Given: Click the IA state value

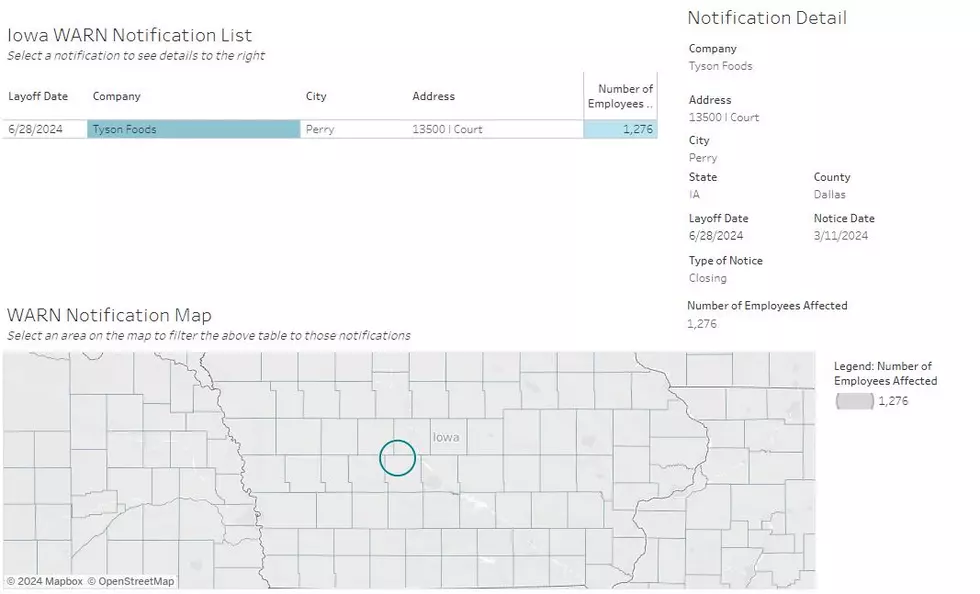Looking at the screenshot, I should pyautogui.click(x=694, y=194).
